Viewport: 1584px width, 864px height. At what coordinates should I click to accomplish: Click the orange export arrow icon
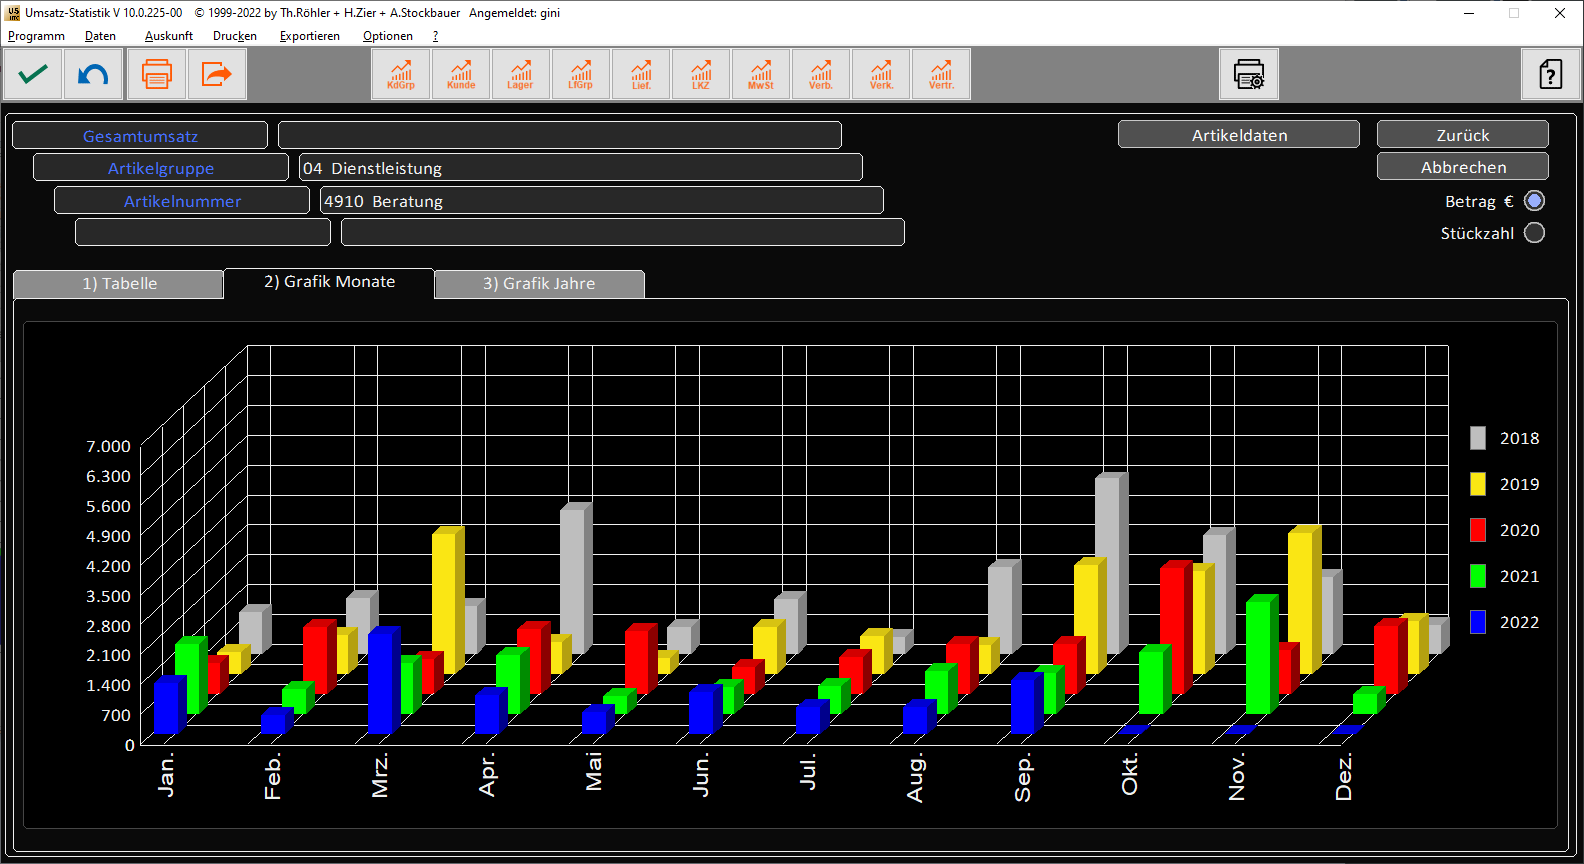tap(217, 74)
